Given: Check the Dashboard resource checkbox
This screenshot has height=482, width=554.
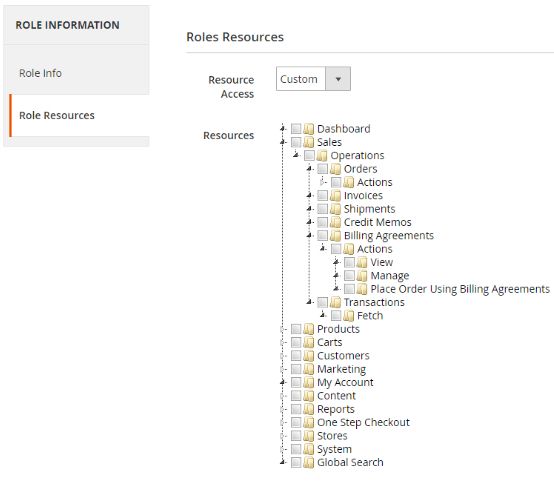Looking at the screenshot, I should (x=296, y=129).
